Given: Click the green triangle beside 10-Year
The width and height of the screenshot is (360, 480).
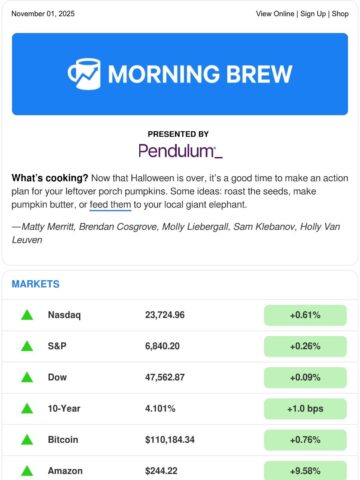Looking at the screenshot, I should click(27, 408).
